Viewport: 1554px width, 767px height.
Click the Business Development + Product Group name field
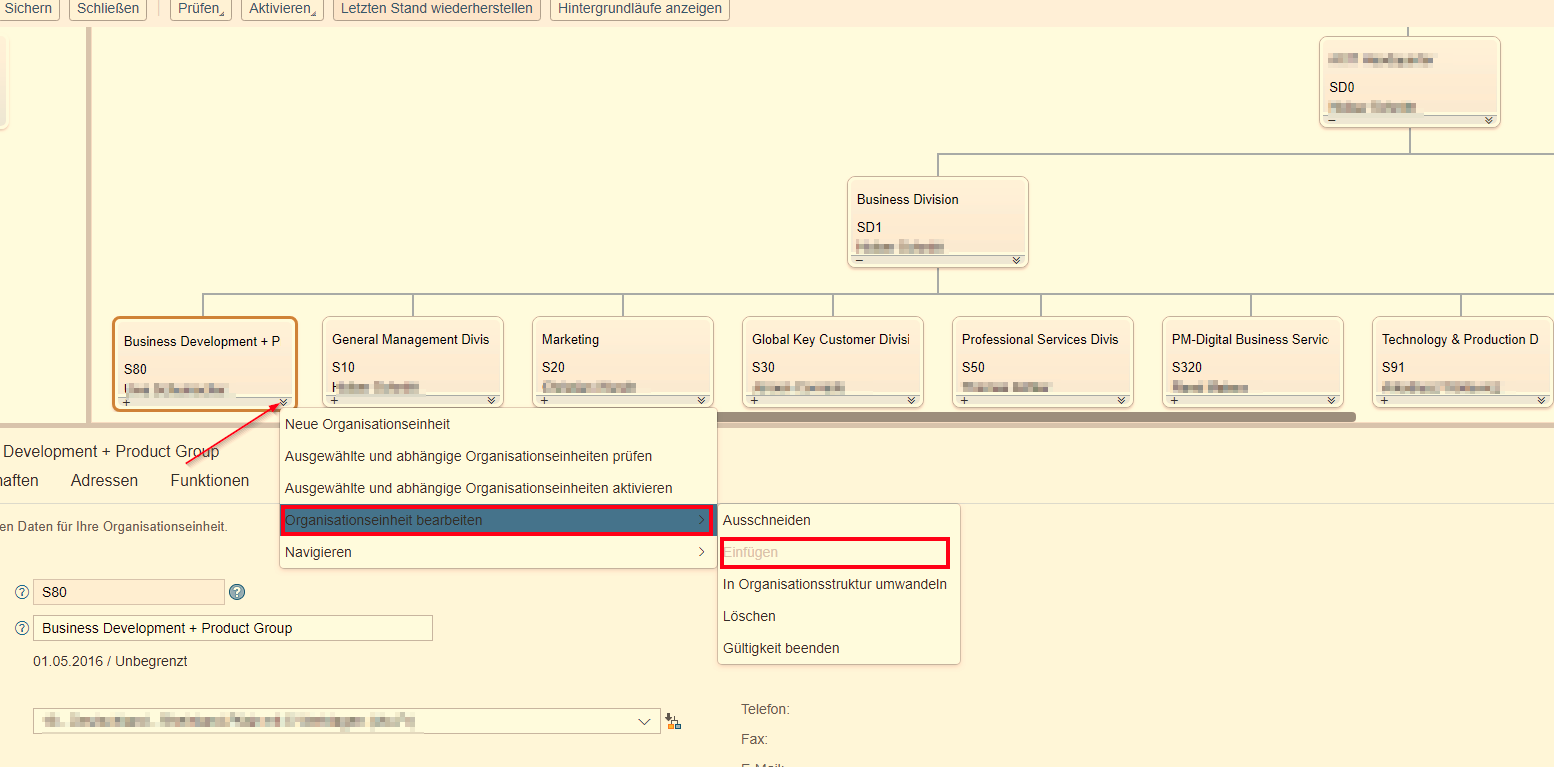[233, 628]
